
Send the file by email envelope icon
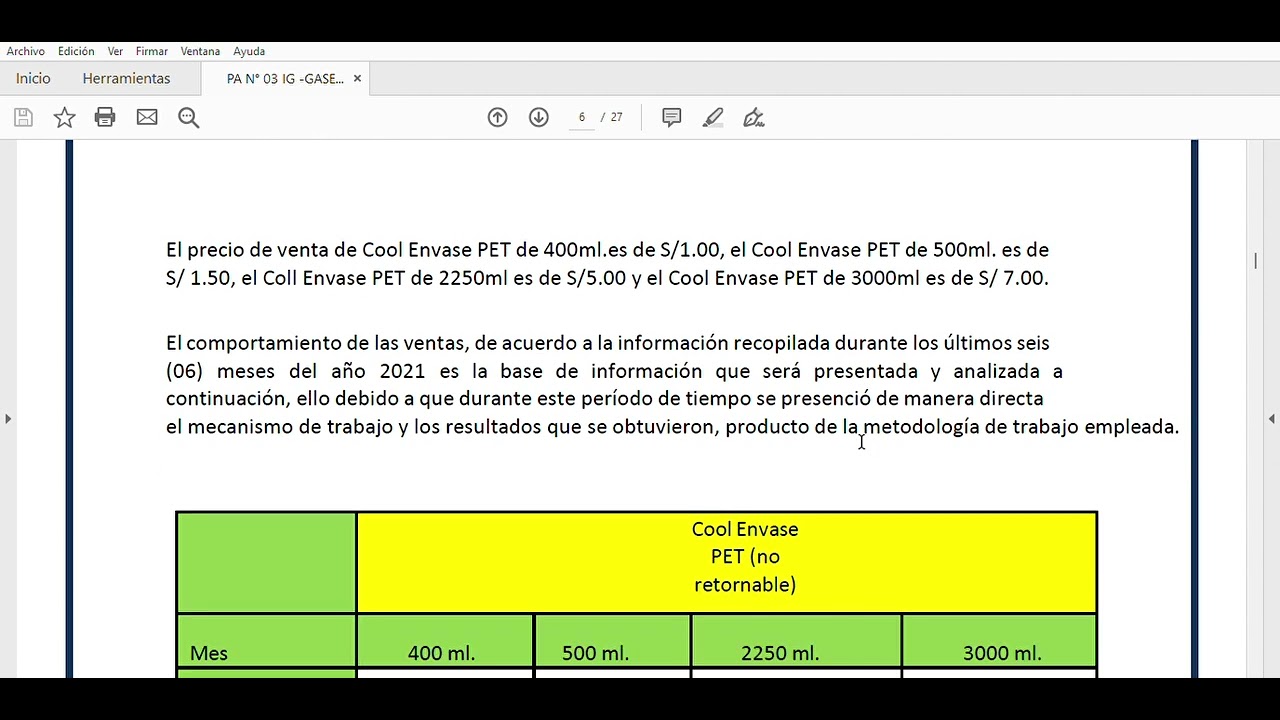(147, 118)
